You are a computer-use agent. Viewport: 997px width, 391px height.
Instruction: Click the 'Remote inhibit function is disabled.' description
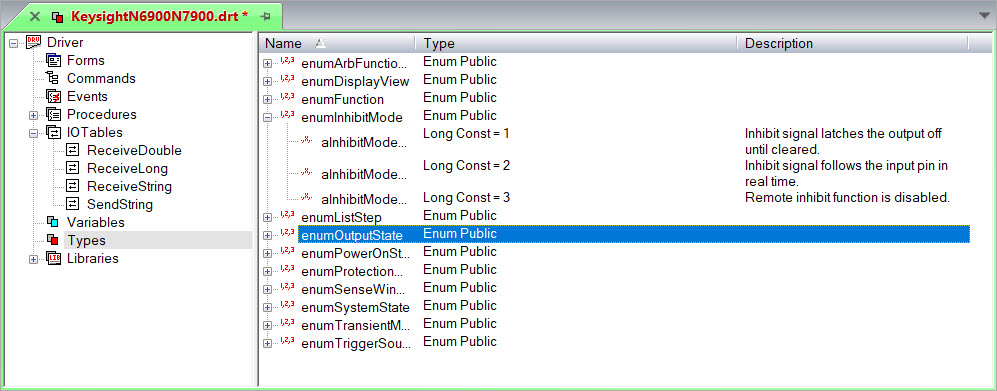[847, 198]
